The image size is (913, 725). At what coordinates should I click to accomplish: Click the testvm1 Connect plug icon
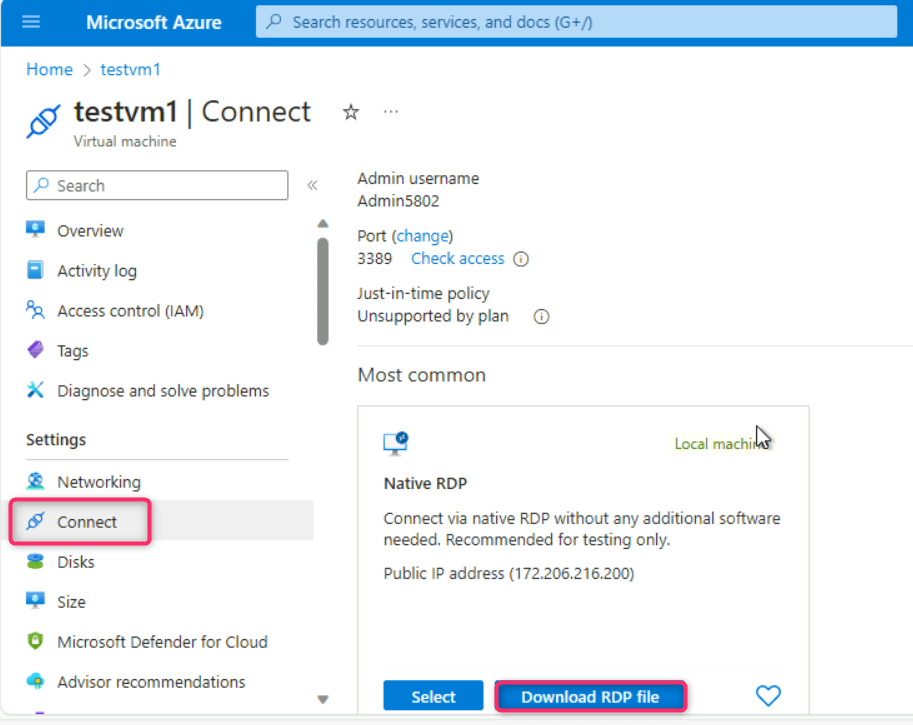pyautogui.click(x=44, y=121)
